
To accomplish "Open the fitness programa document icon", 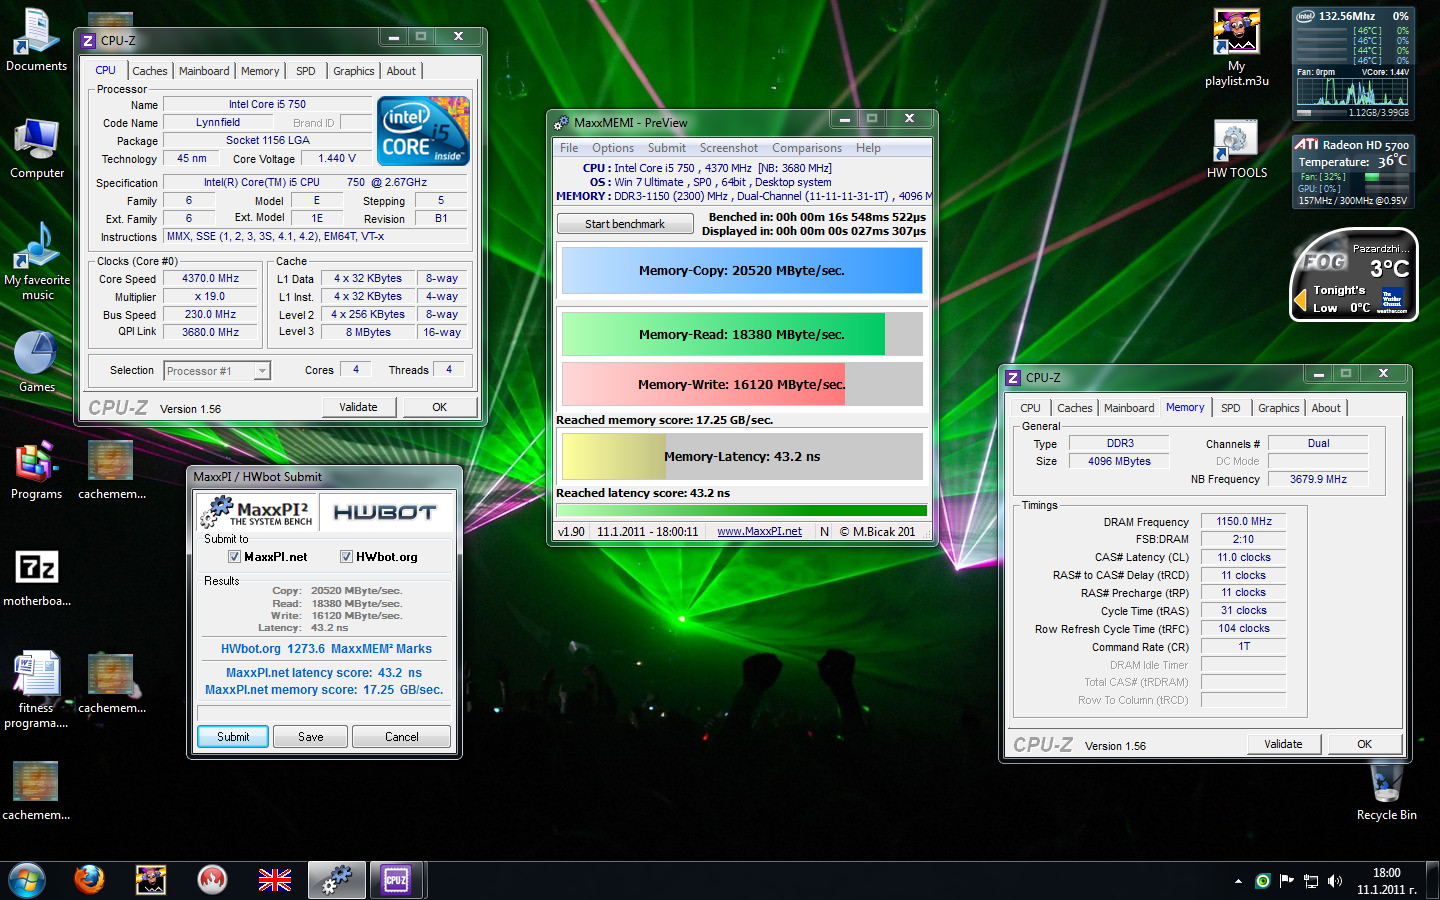I will [36, 690].
